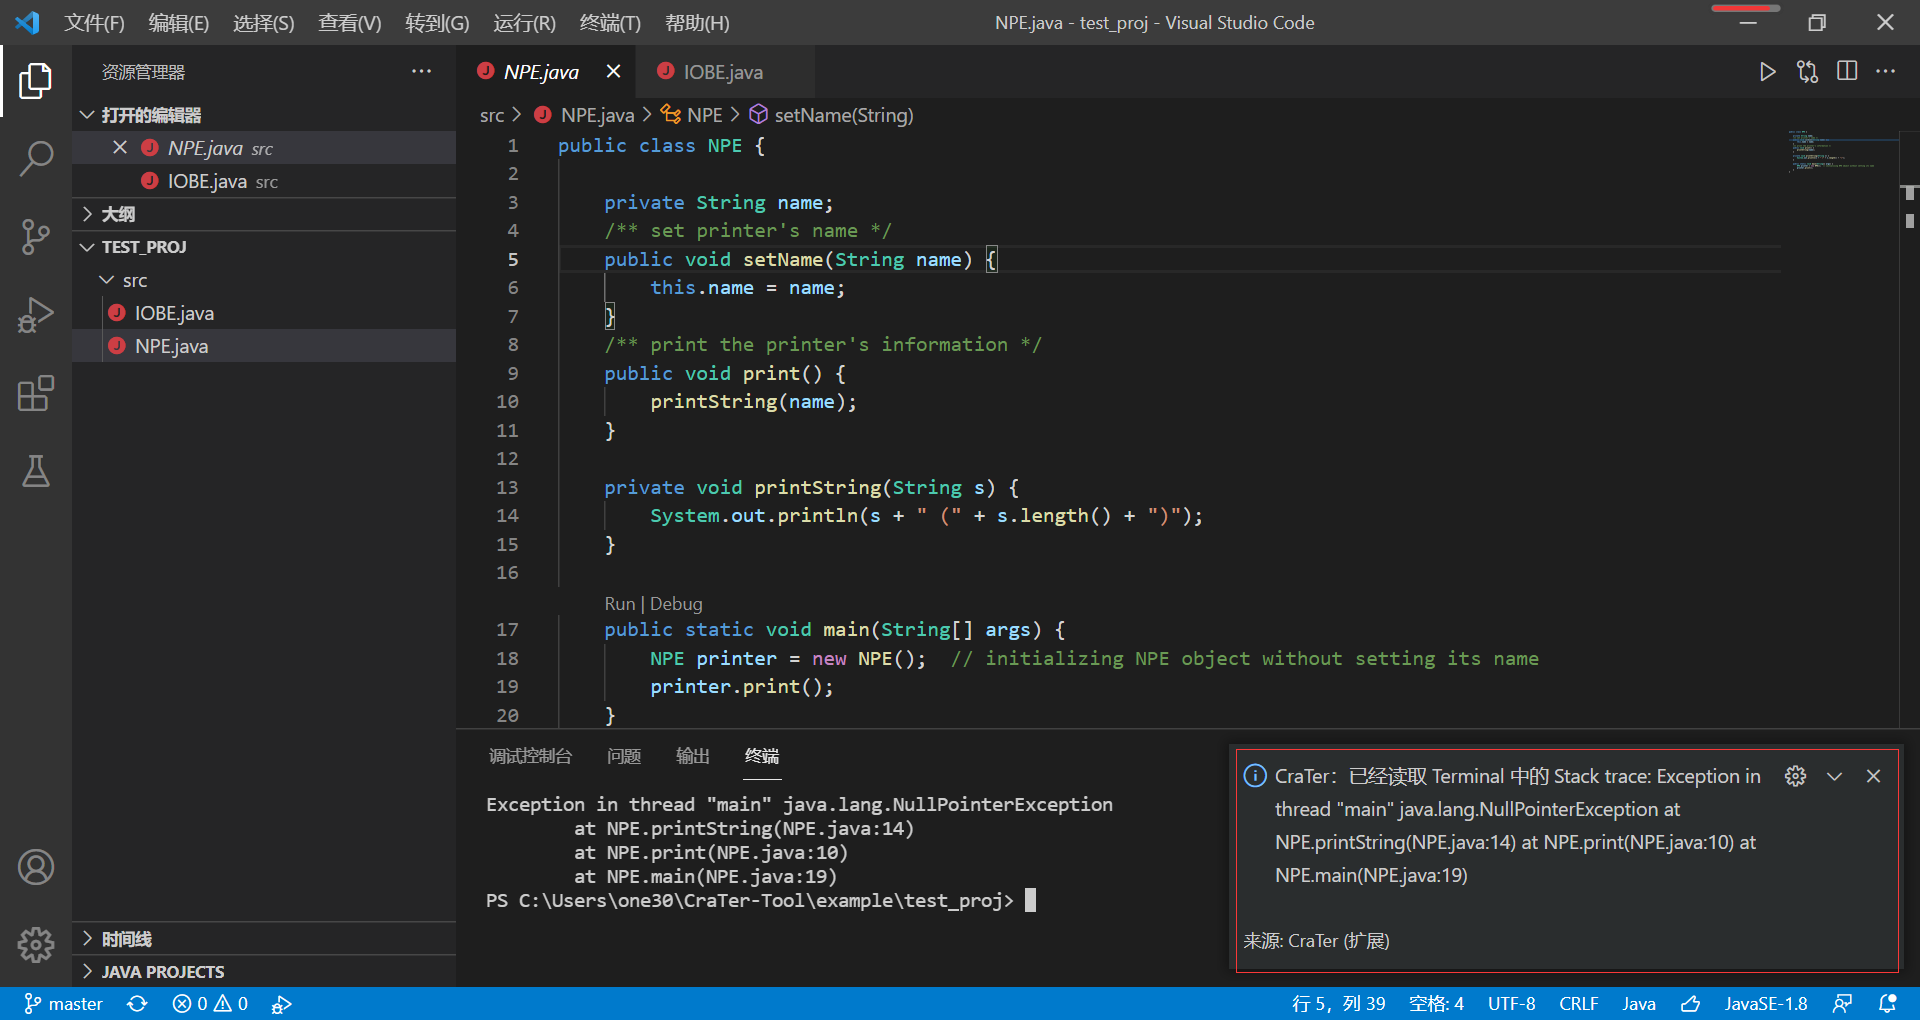
Task: Open the Testing flask icon
Action: [36, 471]
